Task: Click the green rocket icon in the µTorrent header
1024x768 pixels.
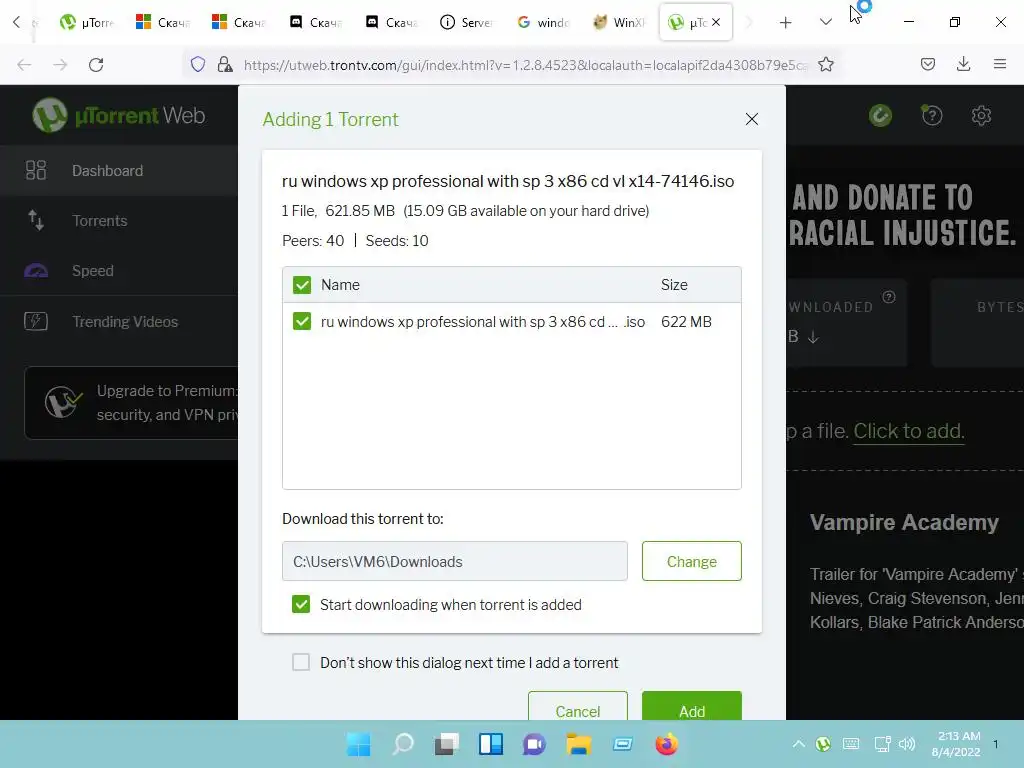Action: coord(880,116)
